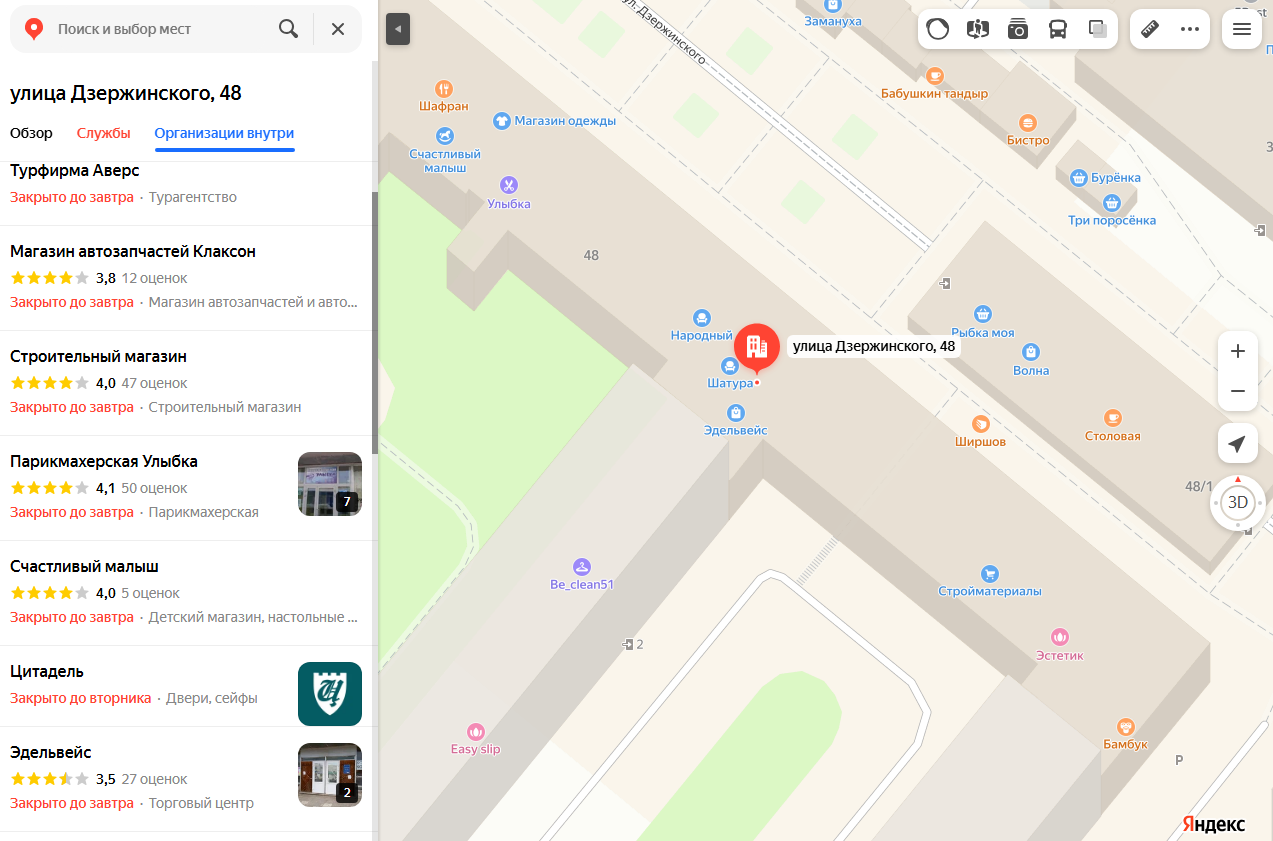
Task: Click Улыбка scissors icon on map
Action: pos(509,185)
